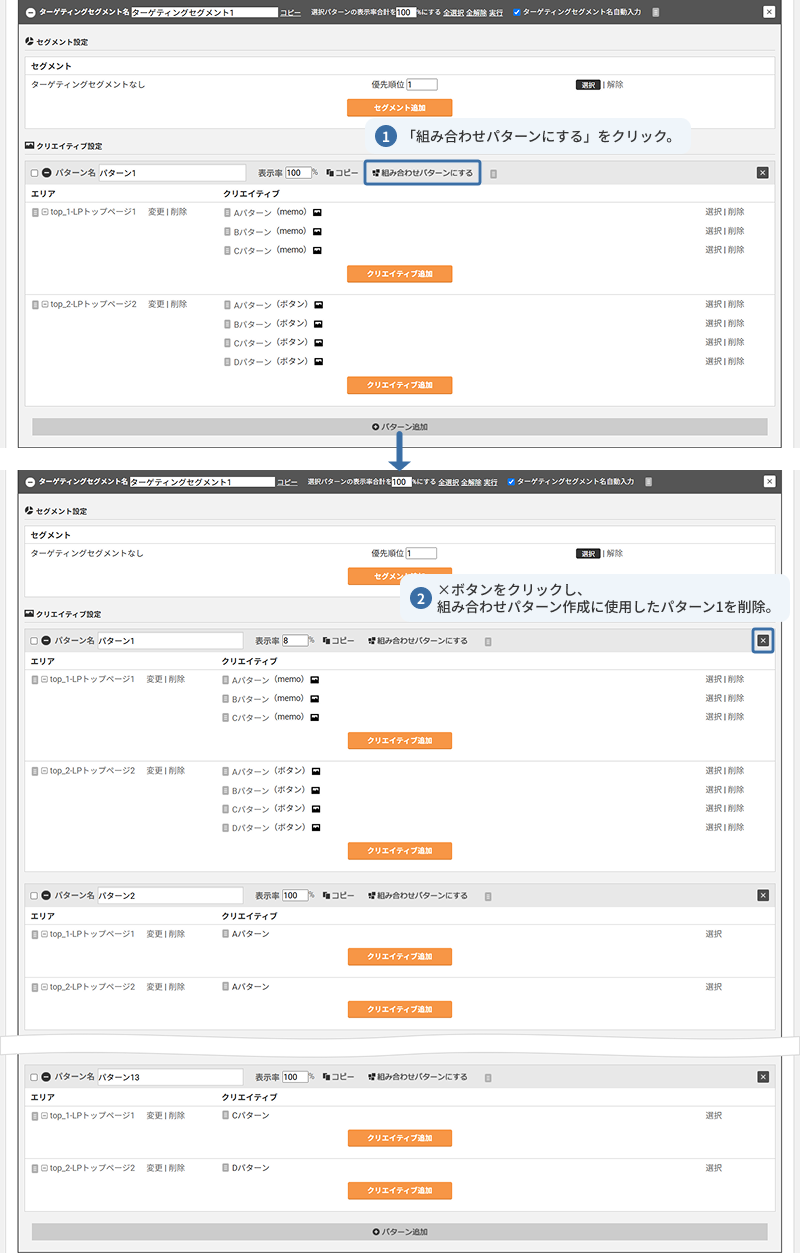This screenshot has width=800, height=1253.
Task: Focus パターン名 field containing パターン13
Action: pyautogui.click(x=169, y=1077)
